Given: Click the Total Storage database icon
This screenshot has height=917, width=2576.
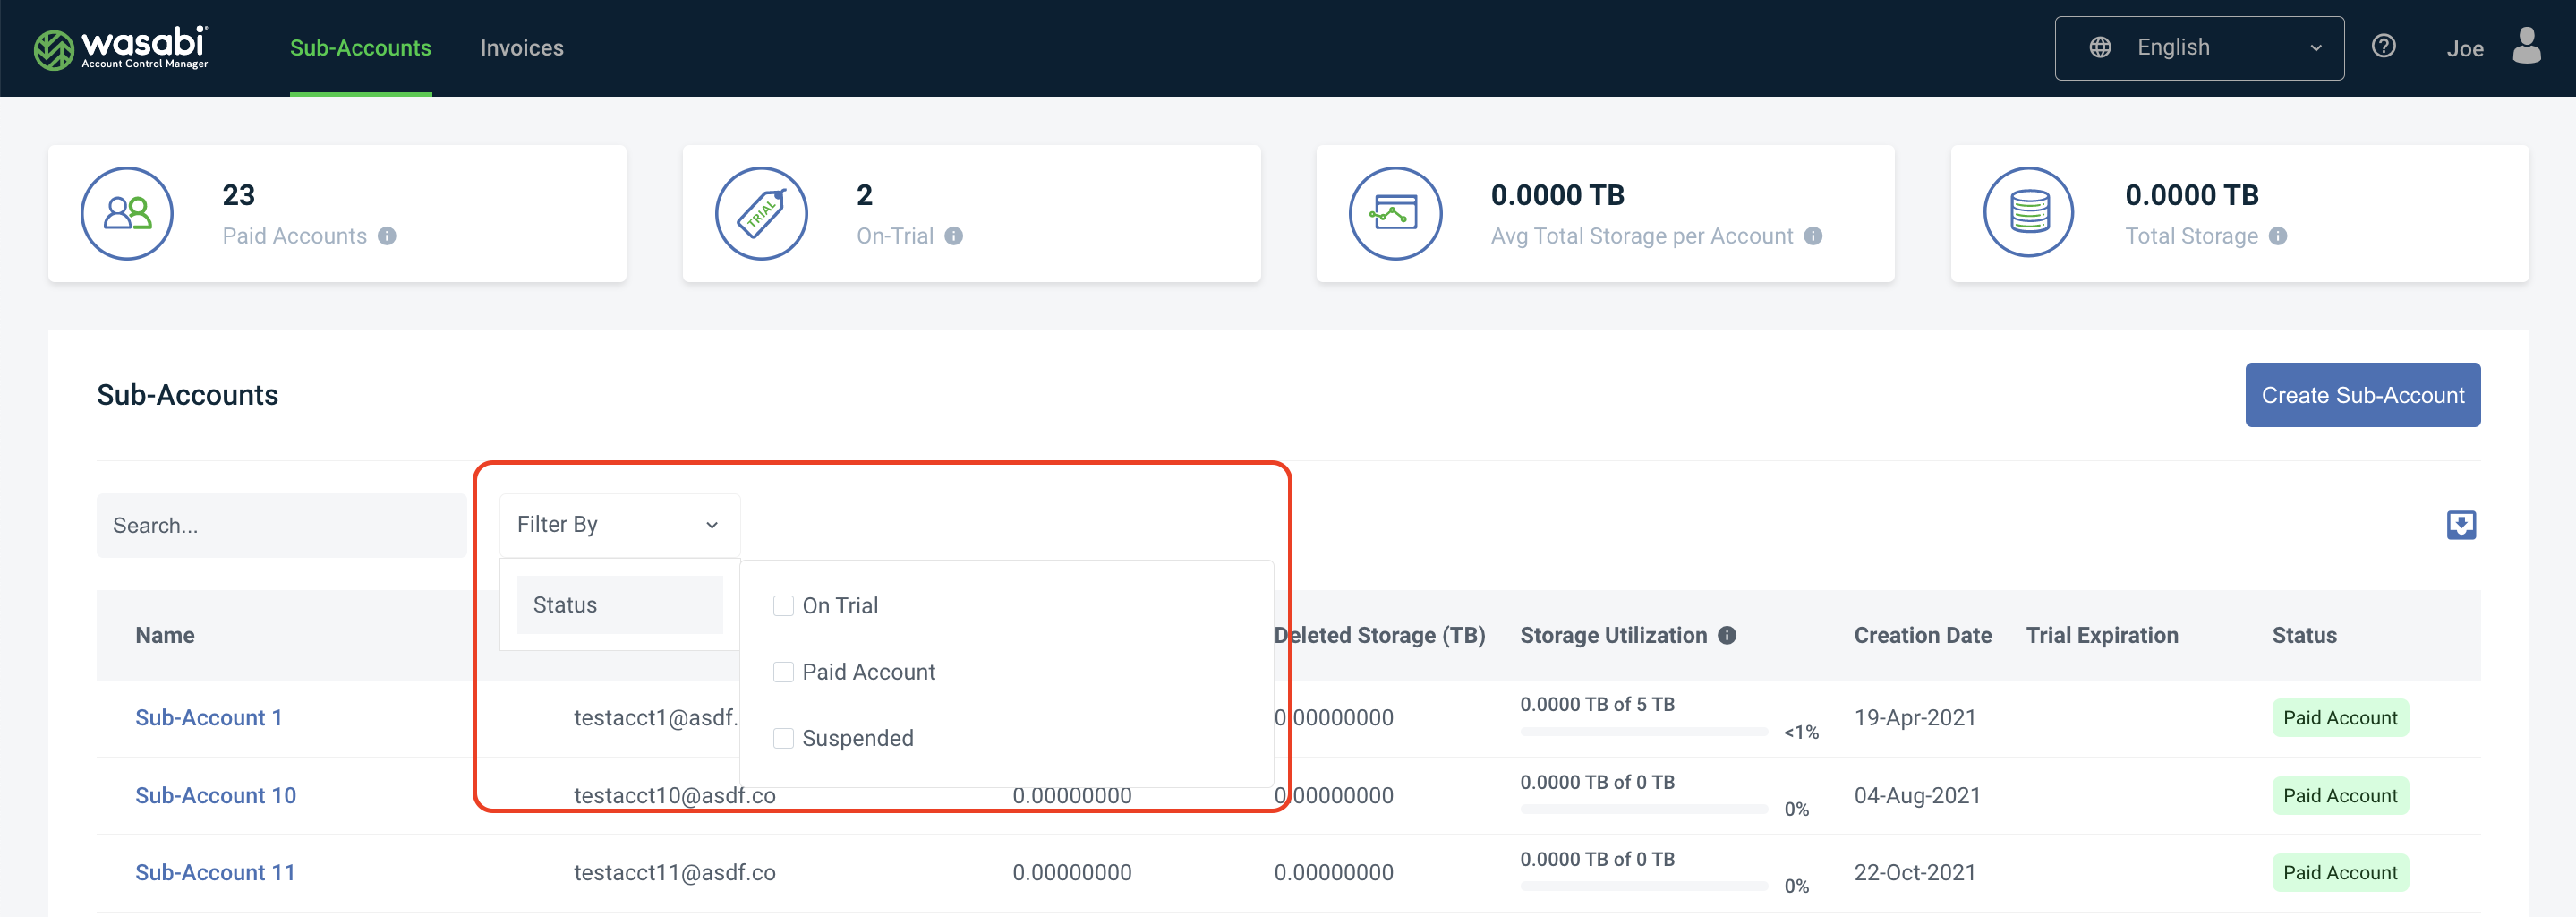Looking at the screenshot, I should [x=2029, y=213].
